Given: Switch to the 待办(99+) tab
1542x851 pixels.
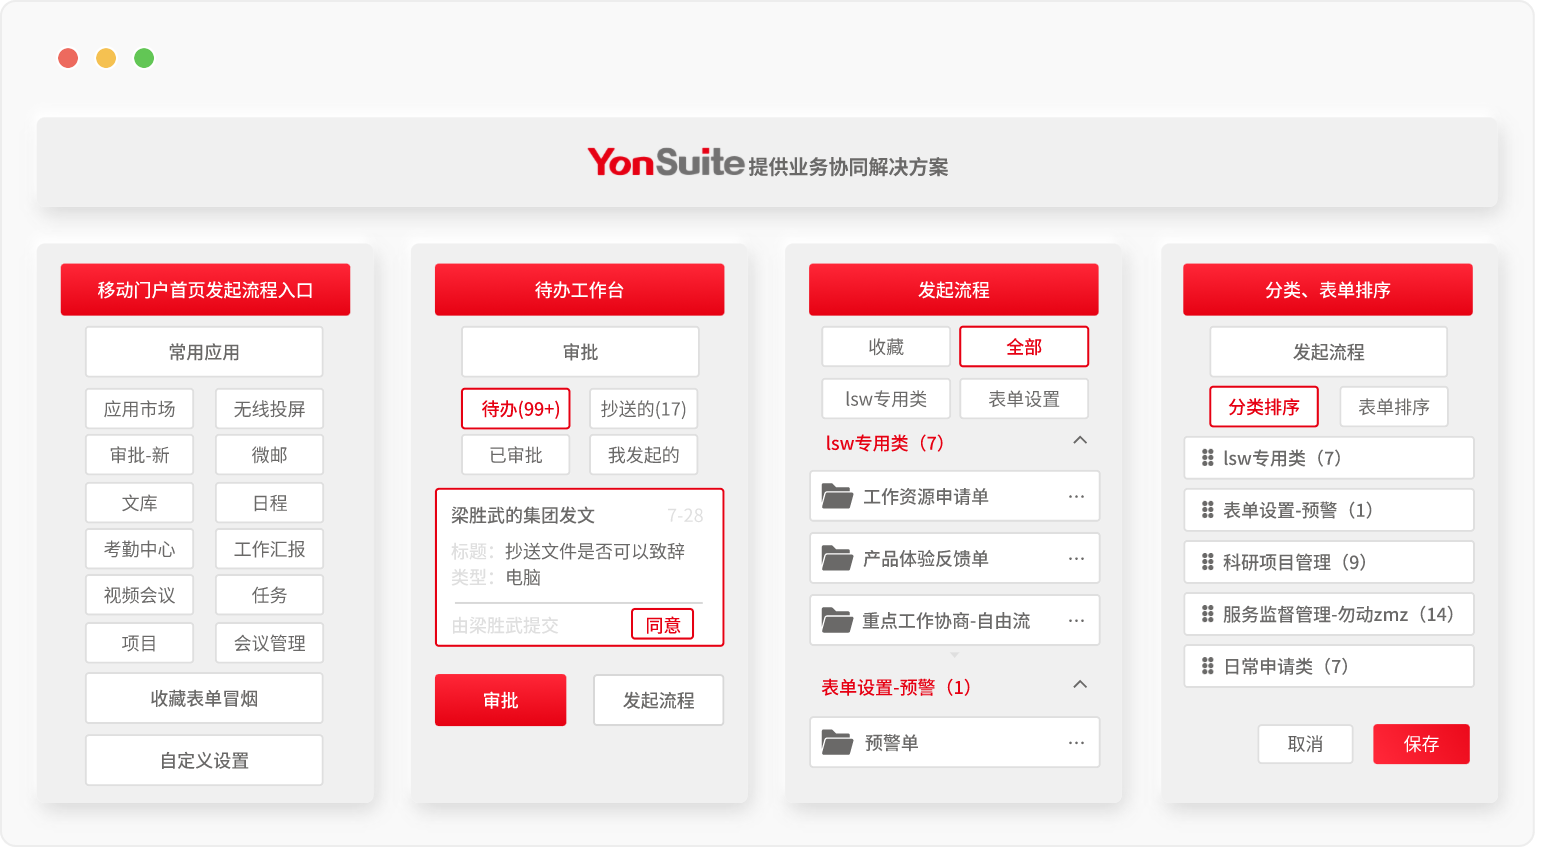Looking at the screenshot, I should (x=516, y=409).
